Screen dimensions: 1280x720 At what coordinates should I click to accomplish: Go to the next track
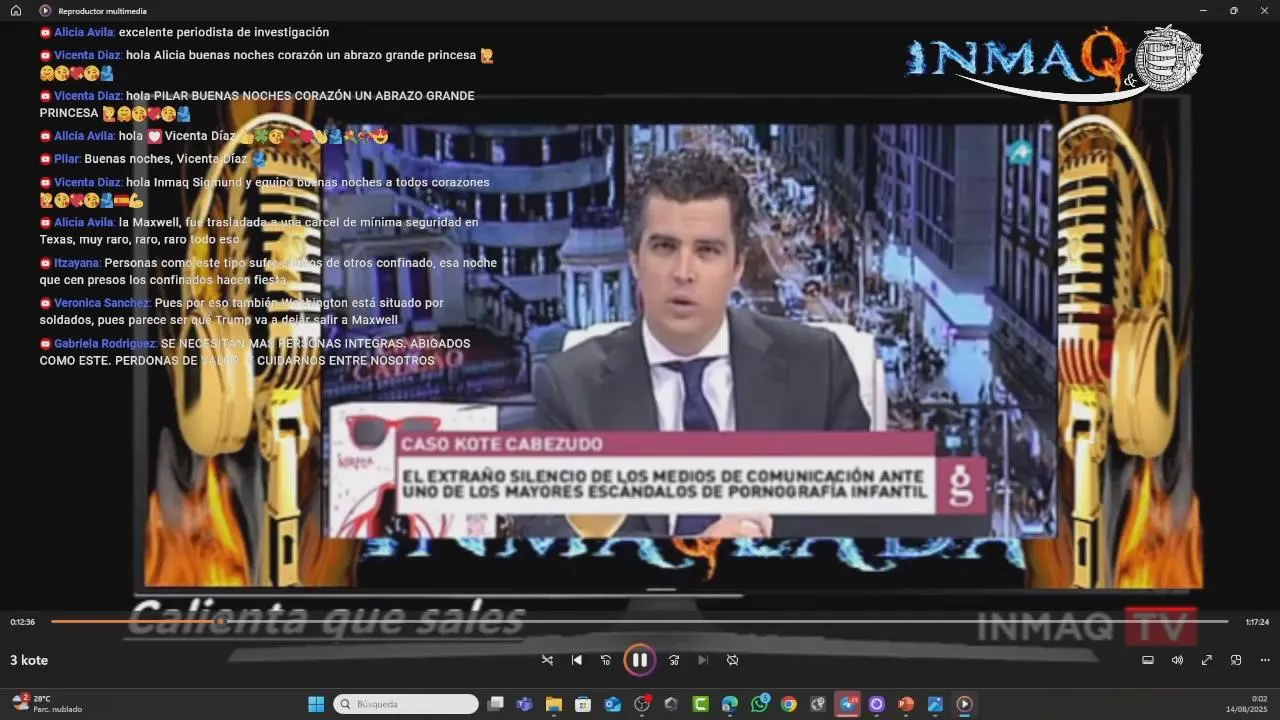pos(703,660)
